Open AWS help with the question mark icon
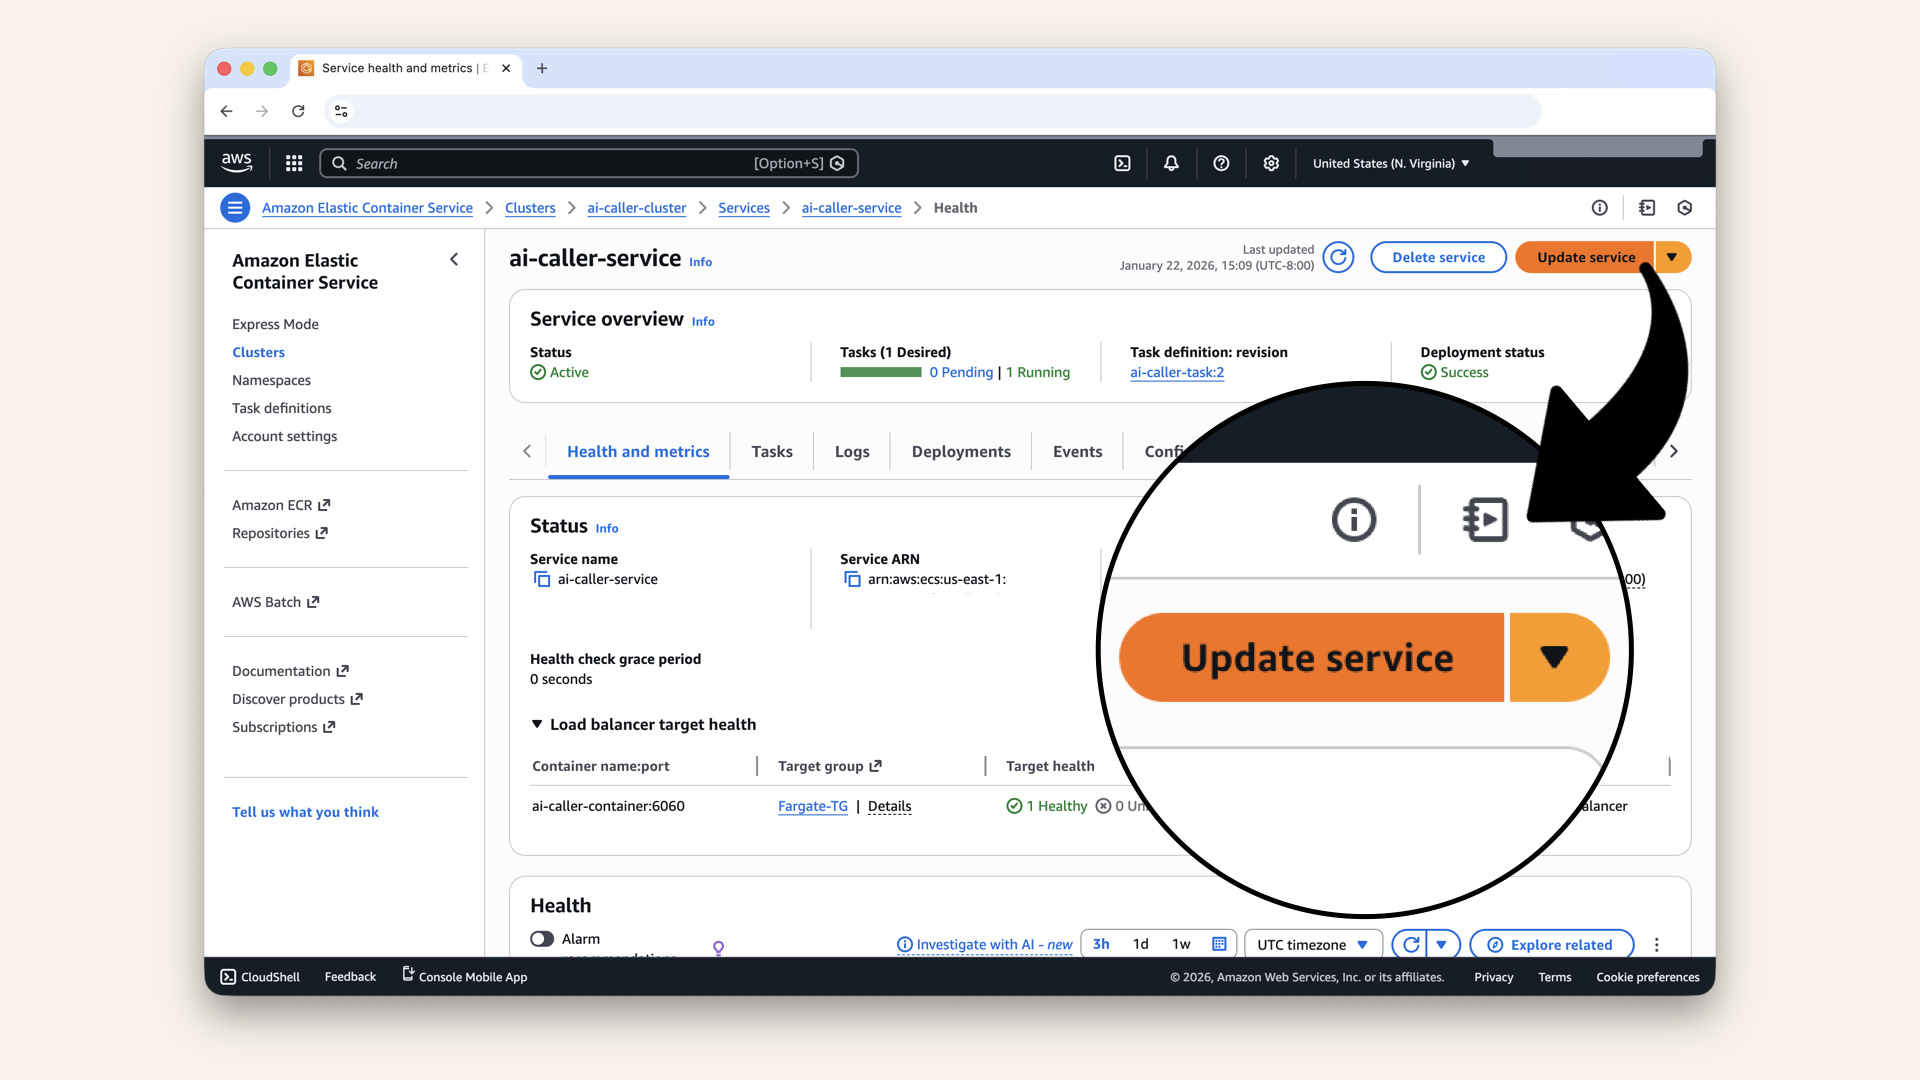 pyautogui.click(x=1221, y=163)
